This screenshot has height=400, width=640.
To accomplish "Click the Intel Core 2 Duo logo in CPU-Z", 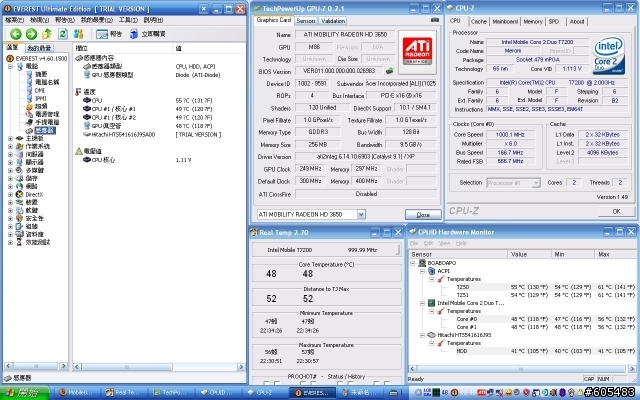I will [x=609, y=55].
